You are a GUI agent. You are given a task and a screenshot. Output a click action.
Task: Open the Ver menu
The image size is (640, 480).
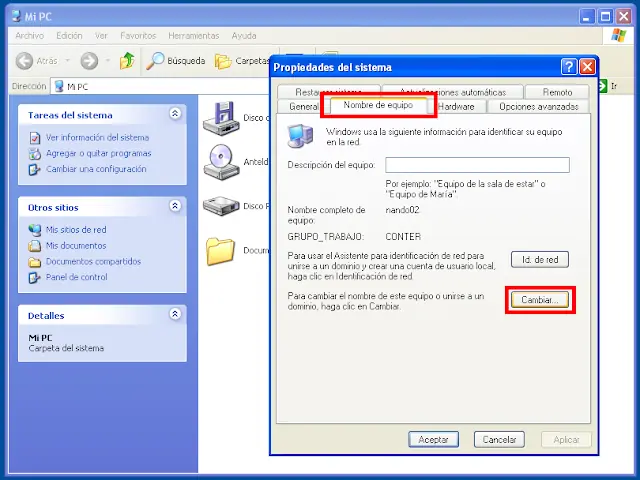[x=101, y=36]
